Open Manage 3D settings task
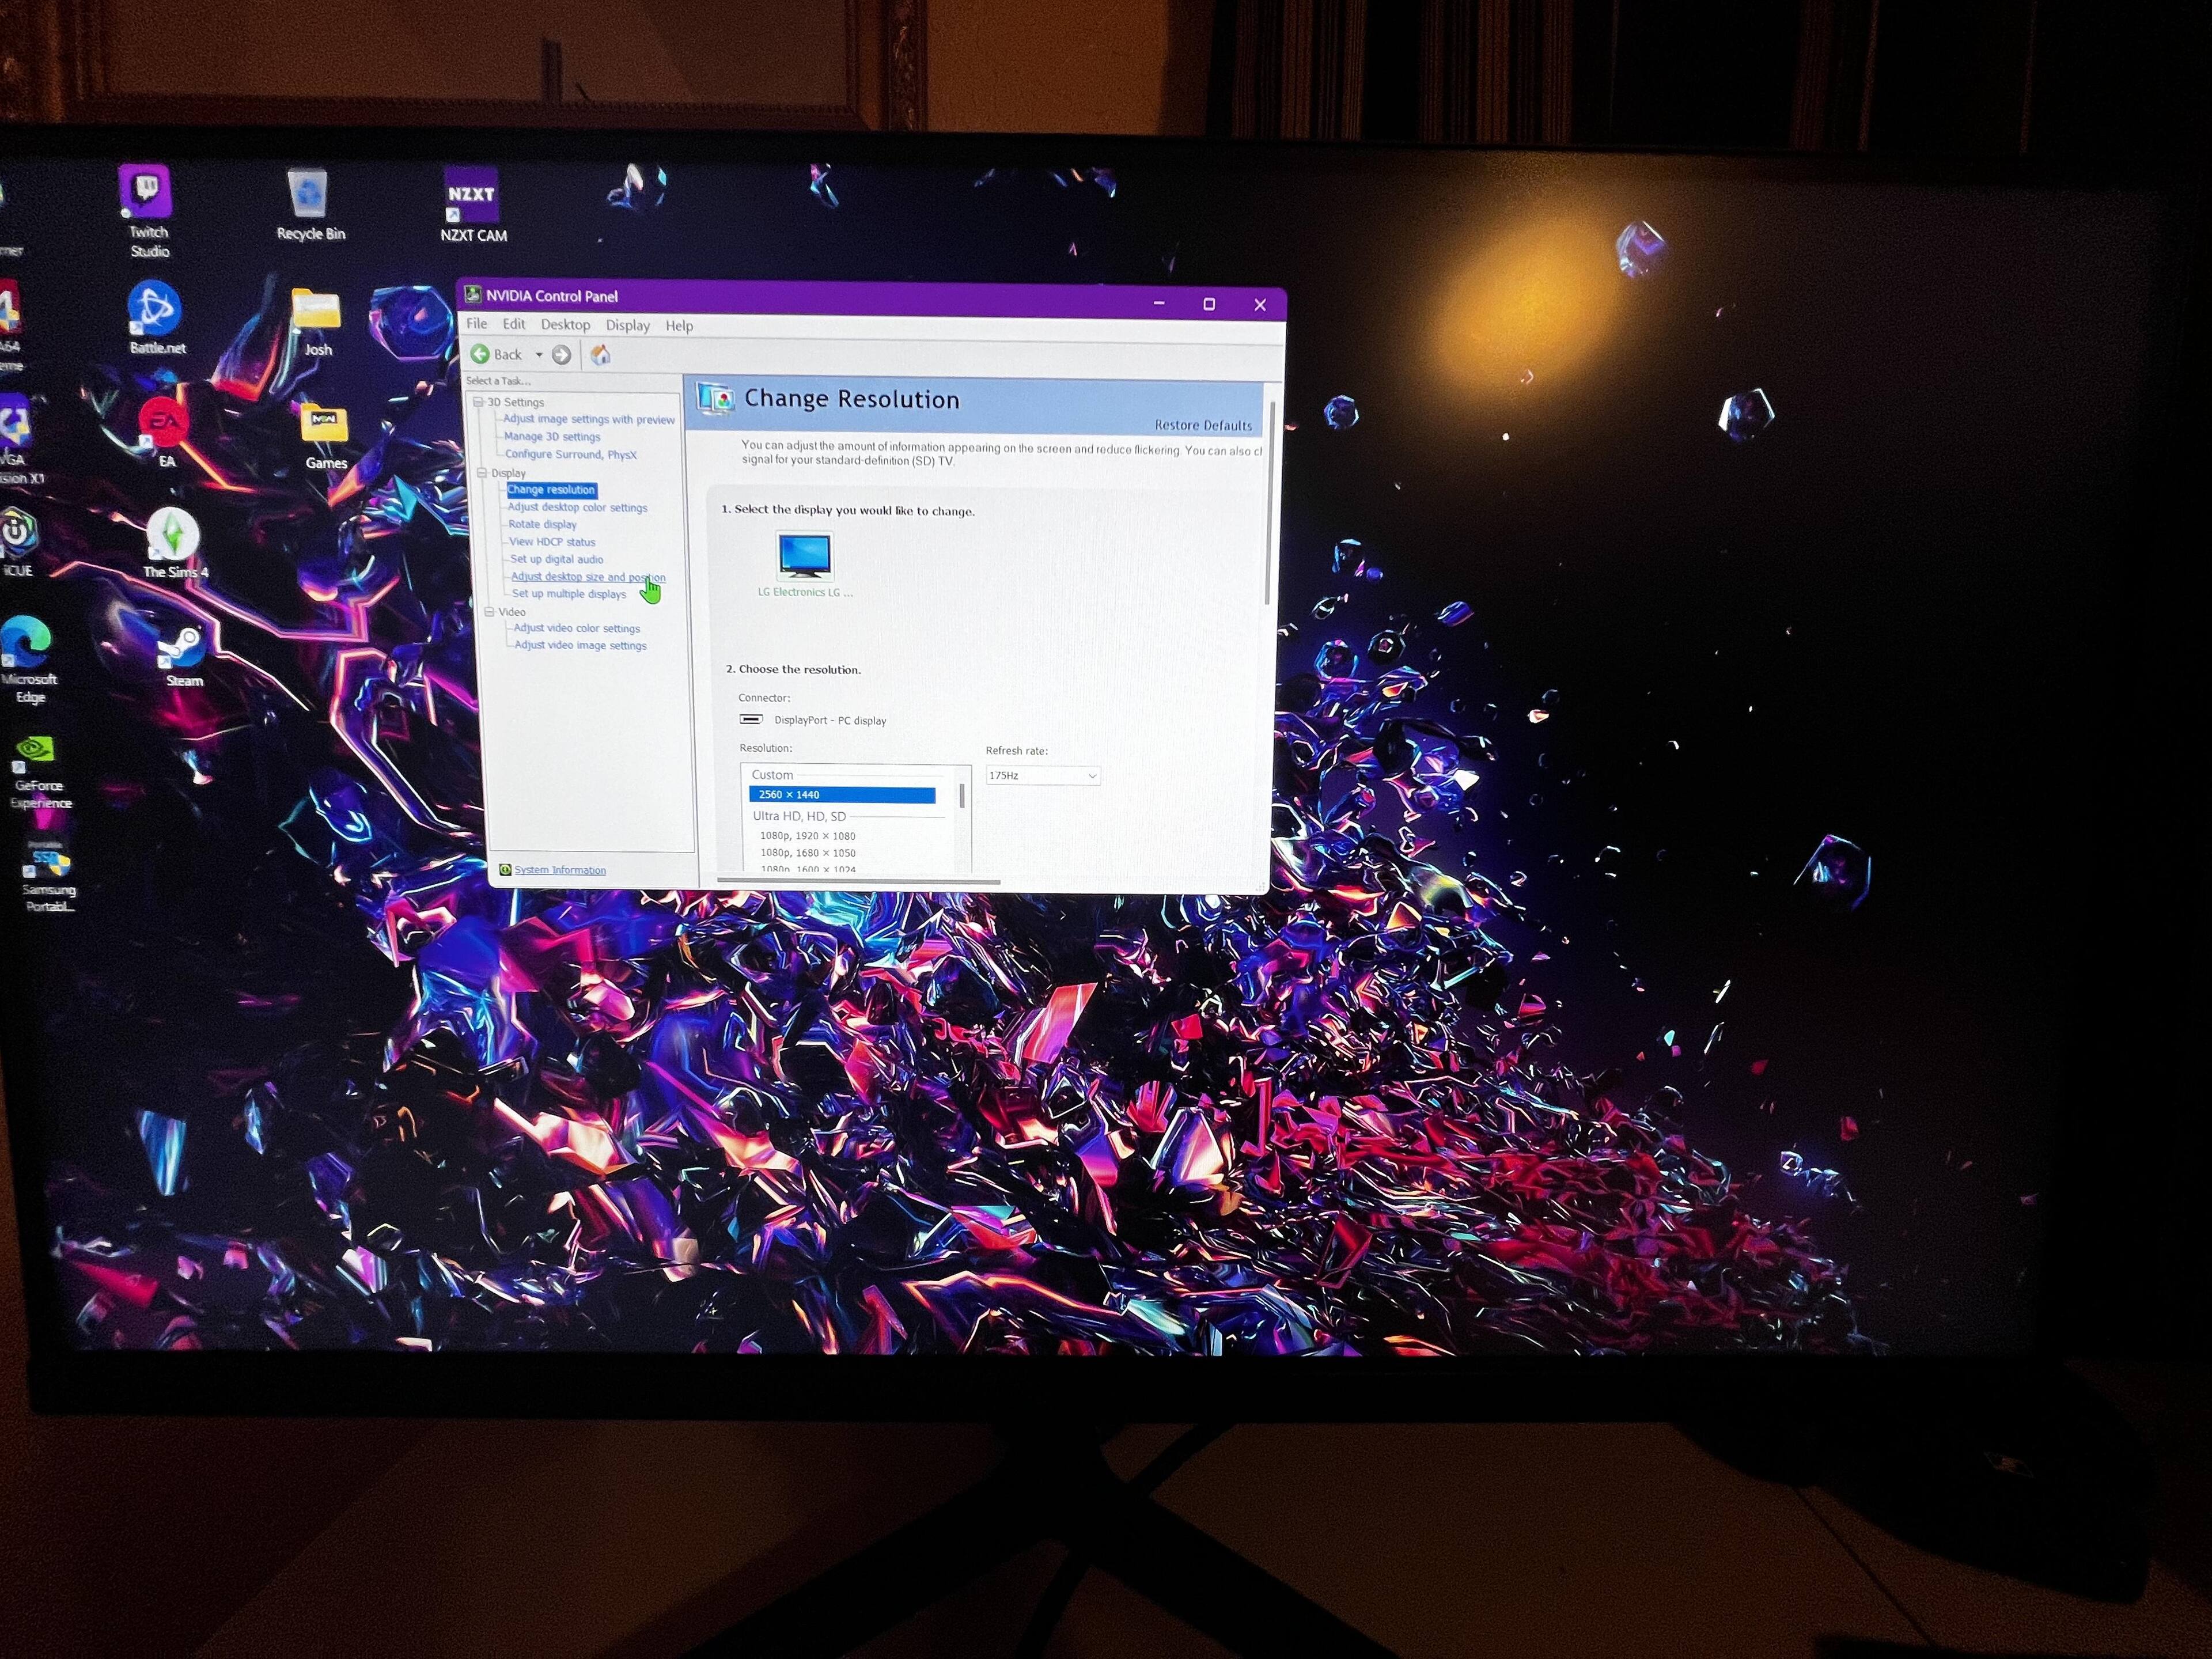2212x1659 pixels. tap(552, 437)
